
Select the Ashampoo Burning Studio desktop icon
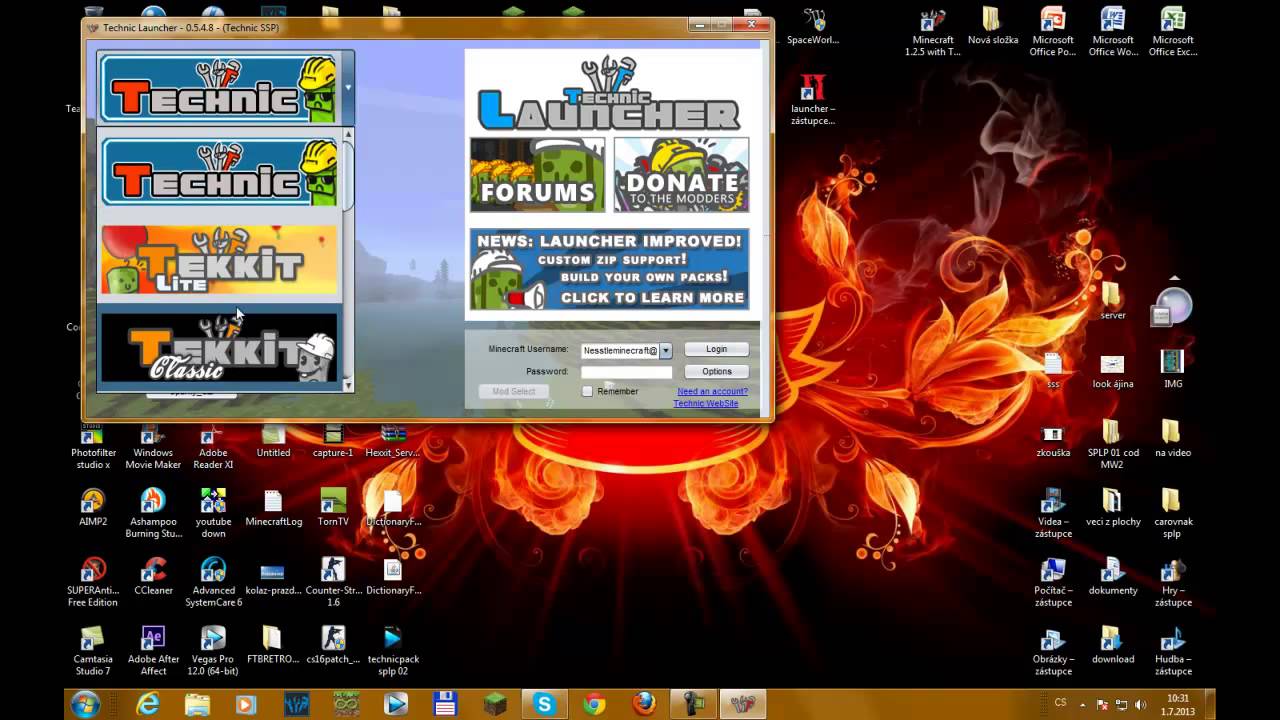tap(154, 513)
